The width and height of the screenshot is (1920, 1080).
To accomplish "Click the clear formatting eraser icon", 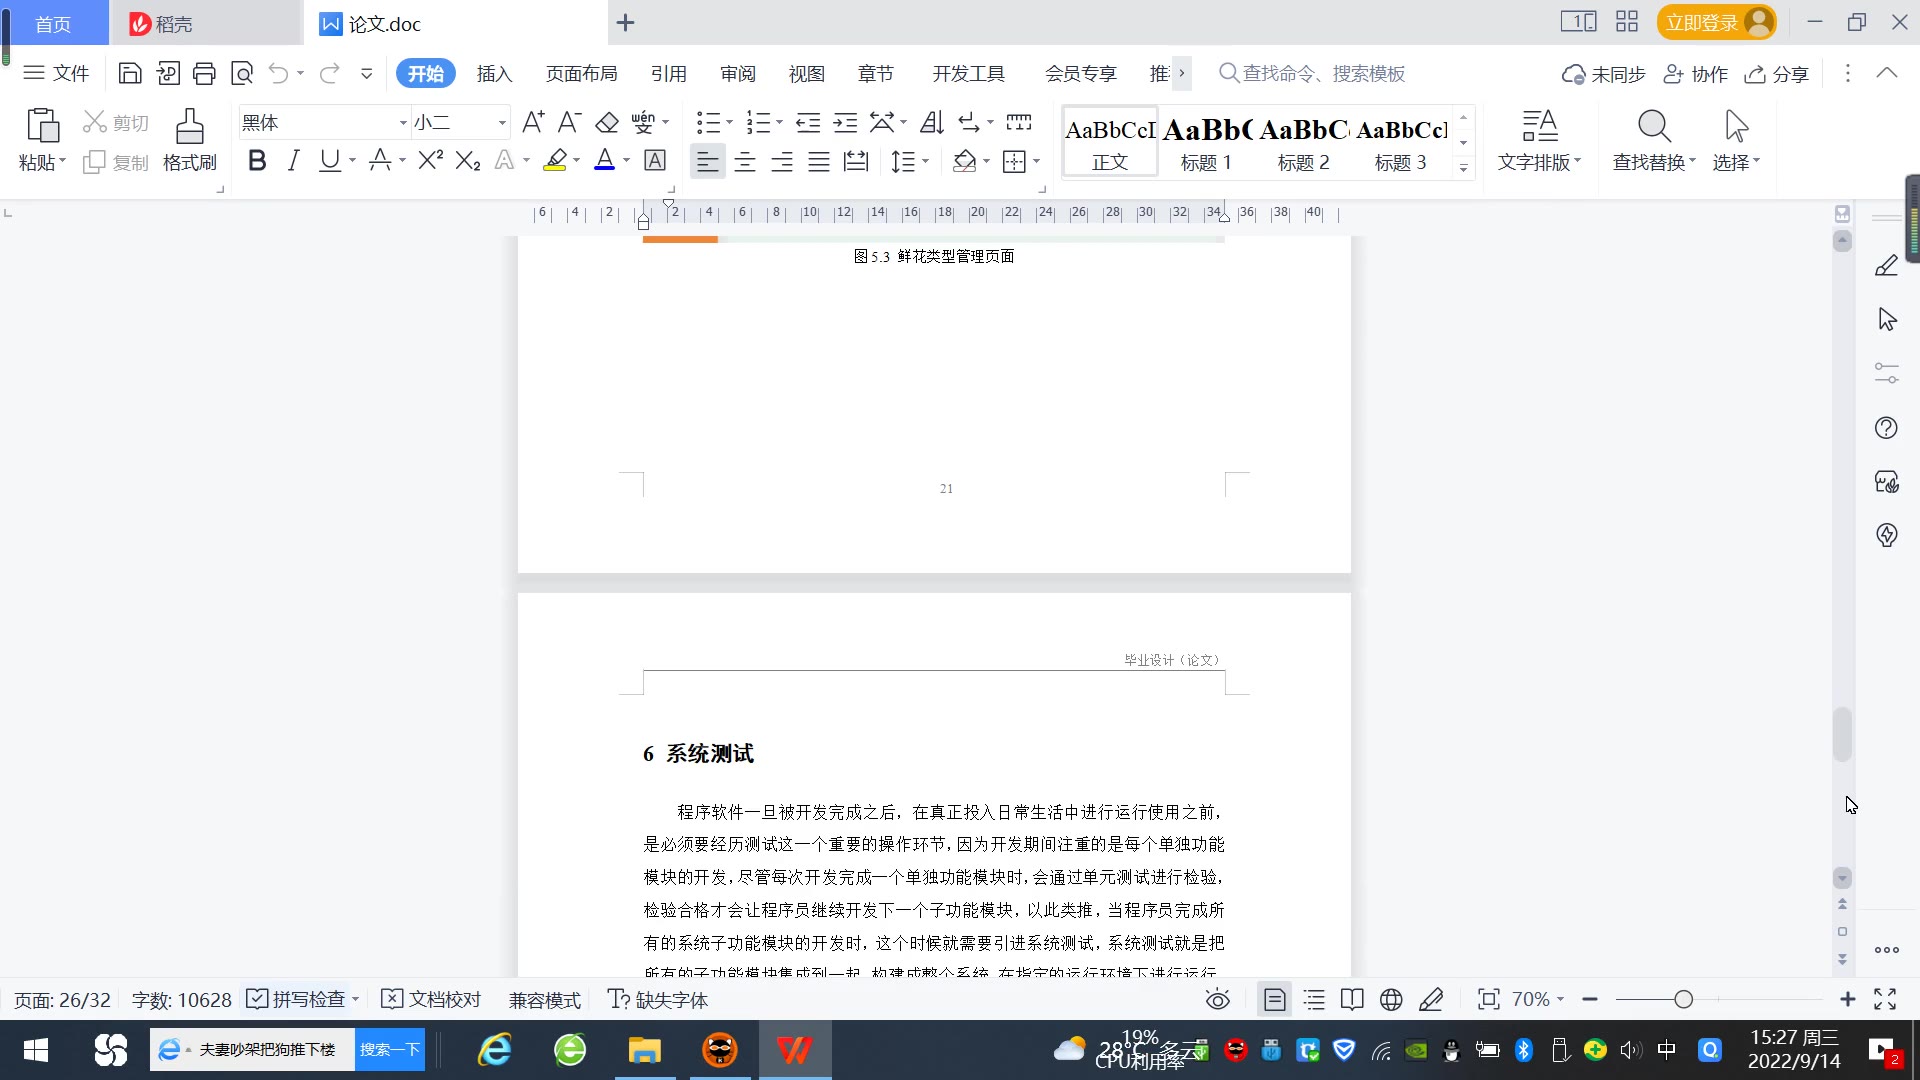I will click(607, 122).
